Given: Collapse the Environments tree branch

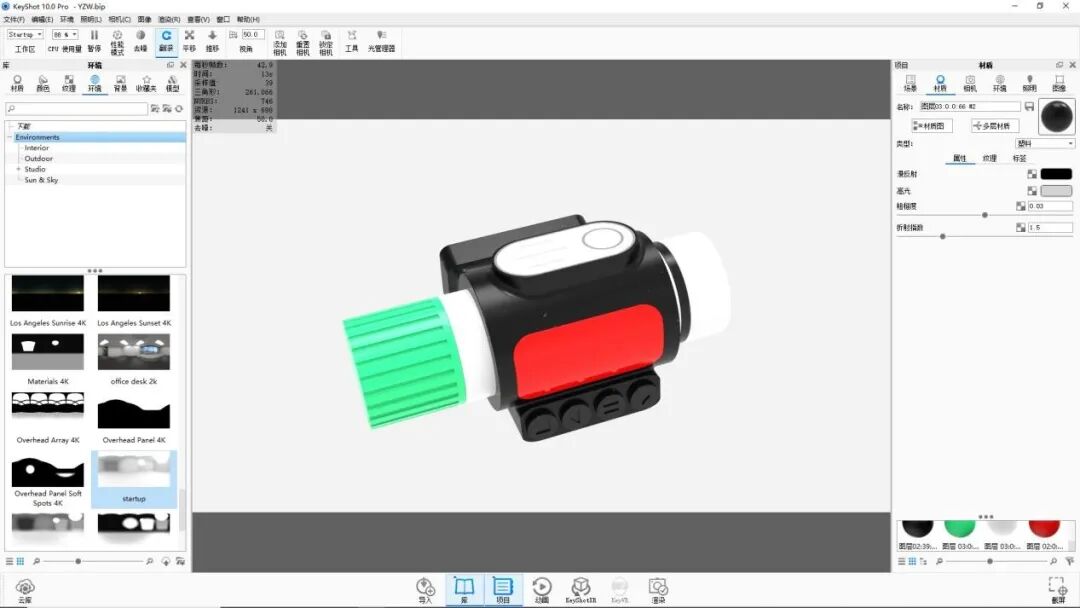Looking at the screenshot, I should pyautogui.click(x=10, y=138).
